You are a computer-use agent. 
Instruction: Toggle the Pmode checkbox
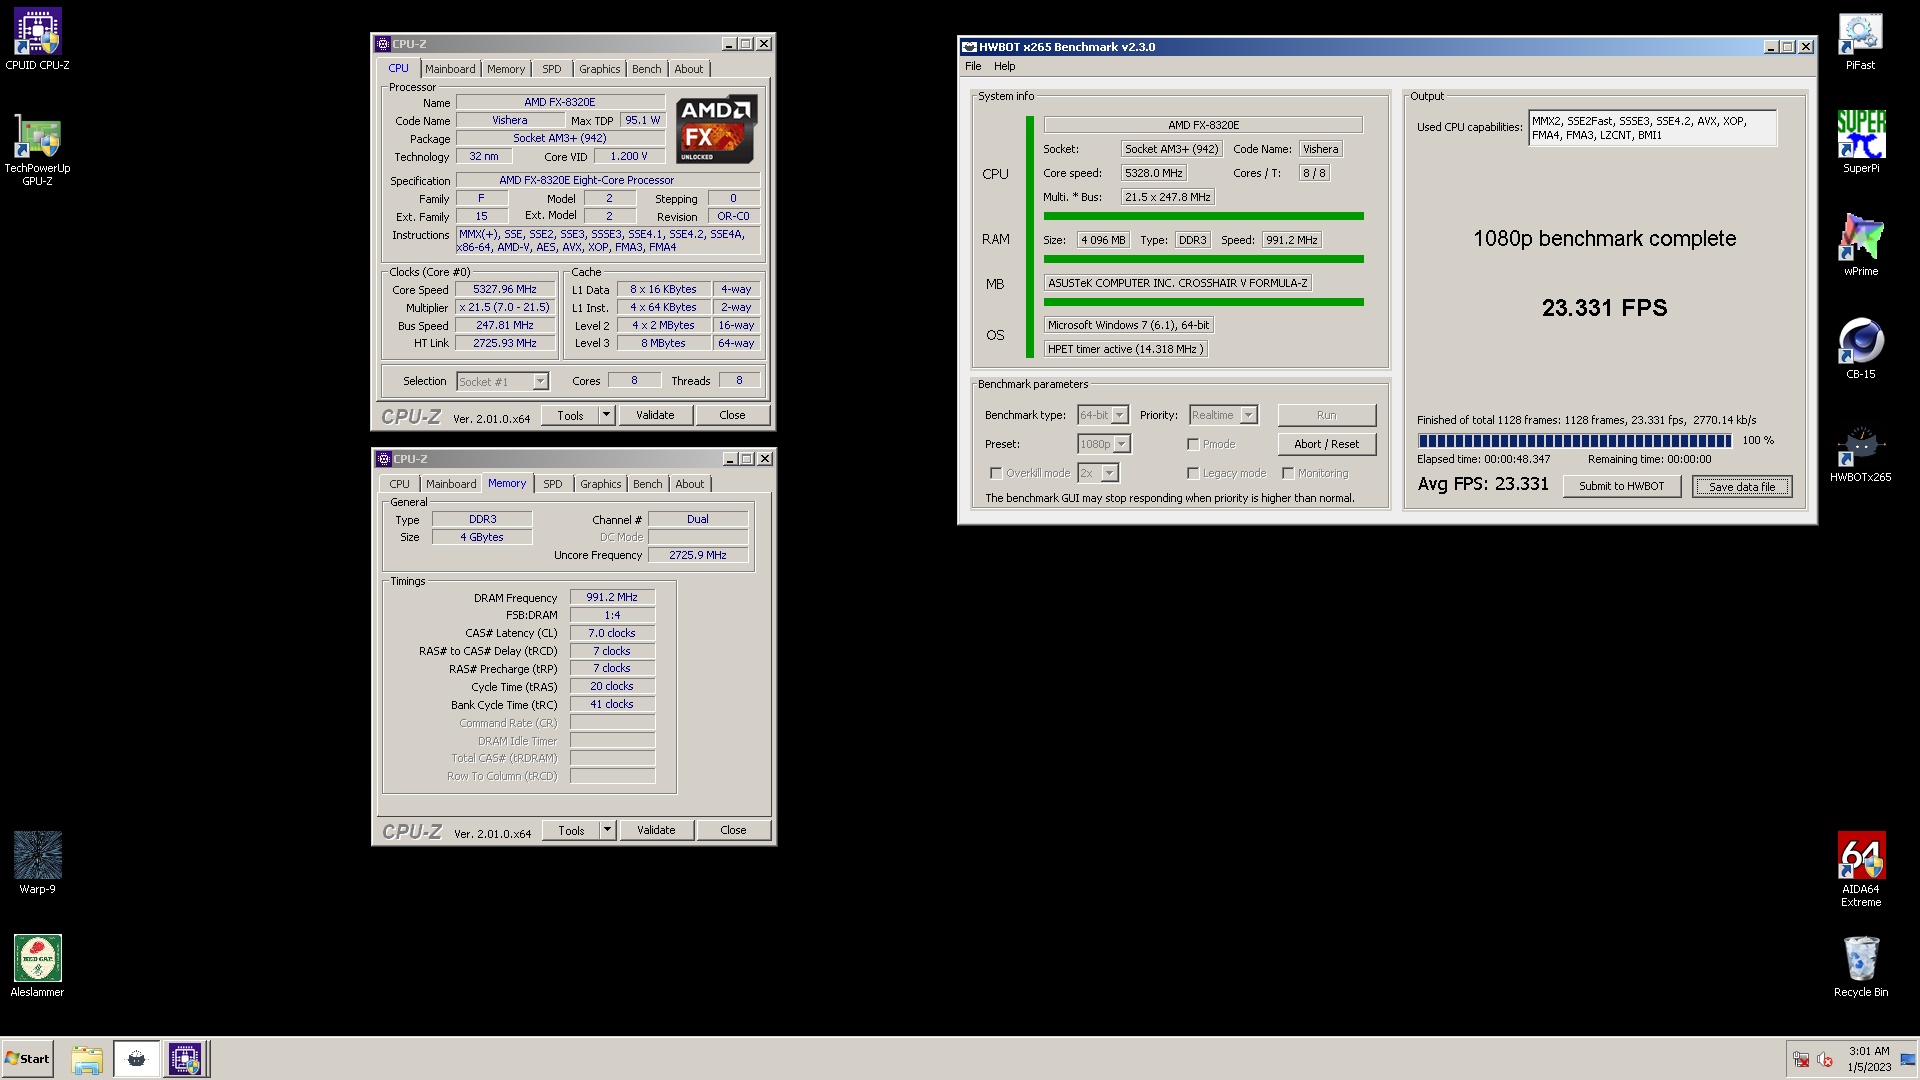pyautogui.click(x=1193, y=444)
